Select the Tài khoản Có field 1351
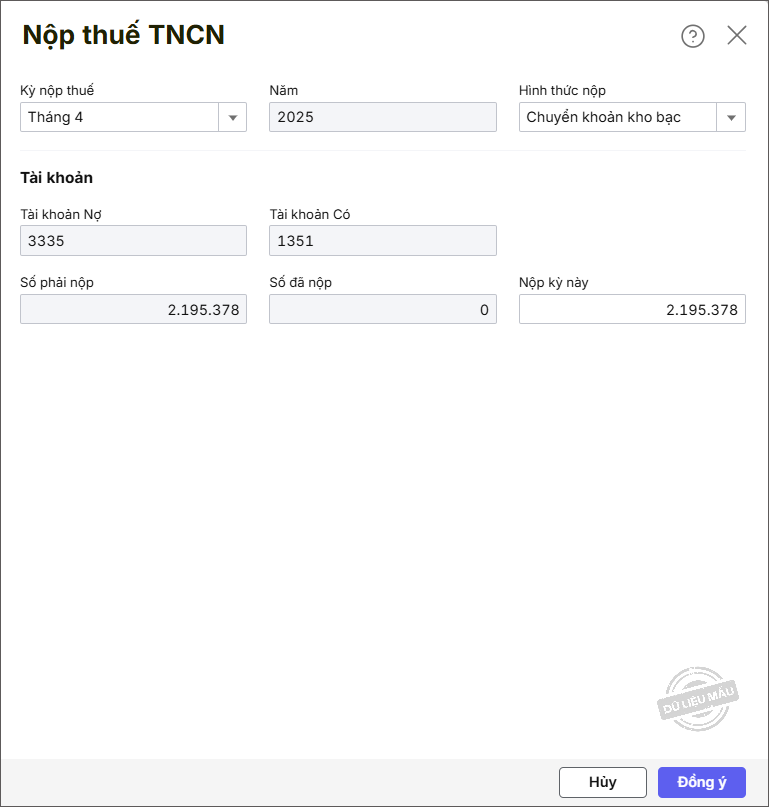 (x=382, y=241)
